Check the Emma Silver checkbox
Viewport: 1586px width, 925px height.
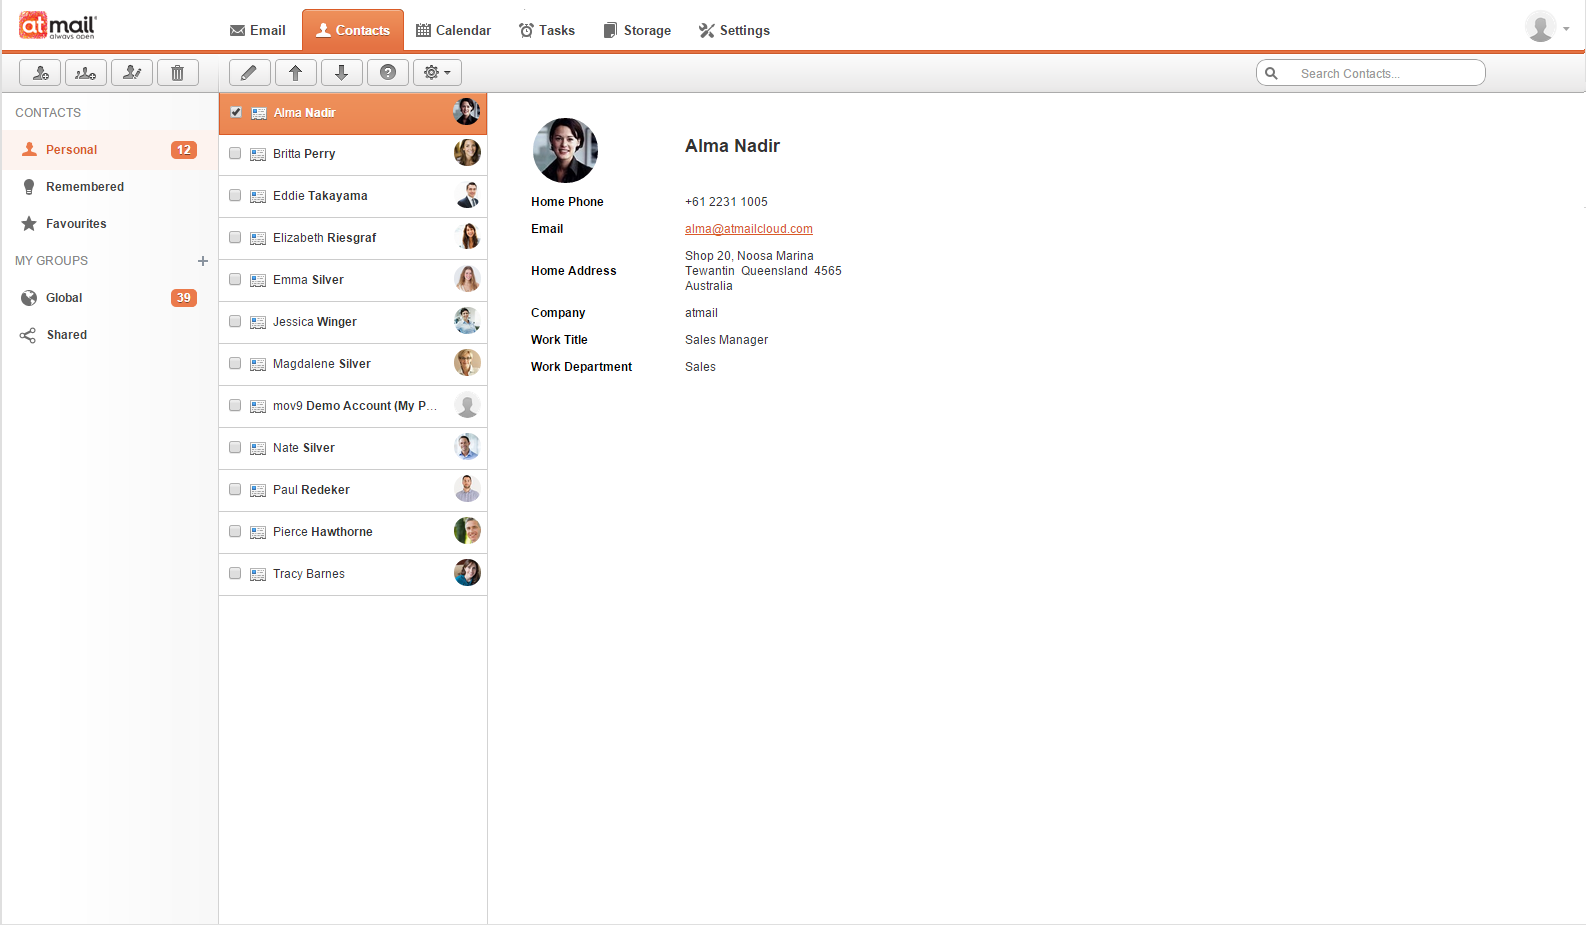pyautogui.click(x=235, y=280)
